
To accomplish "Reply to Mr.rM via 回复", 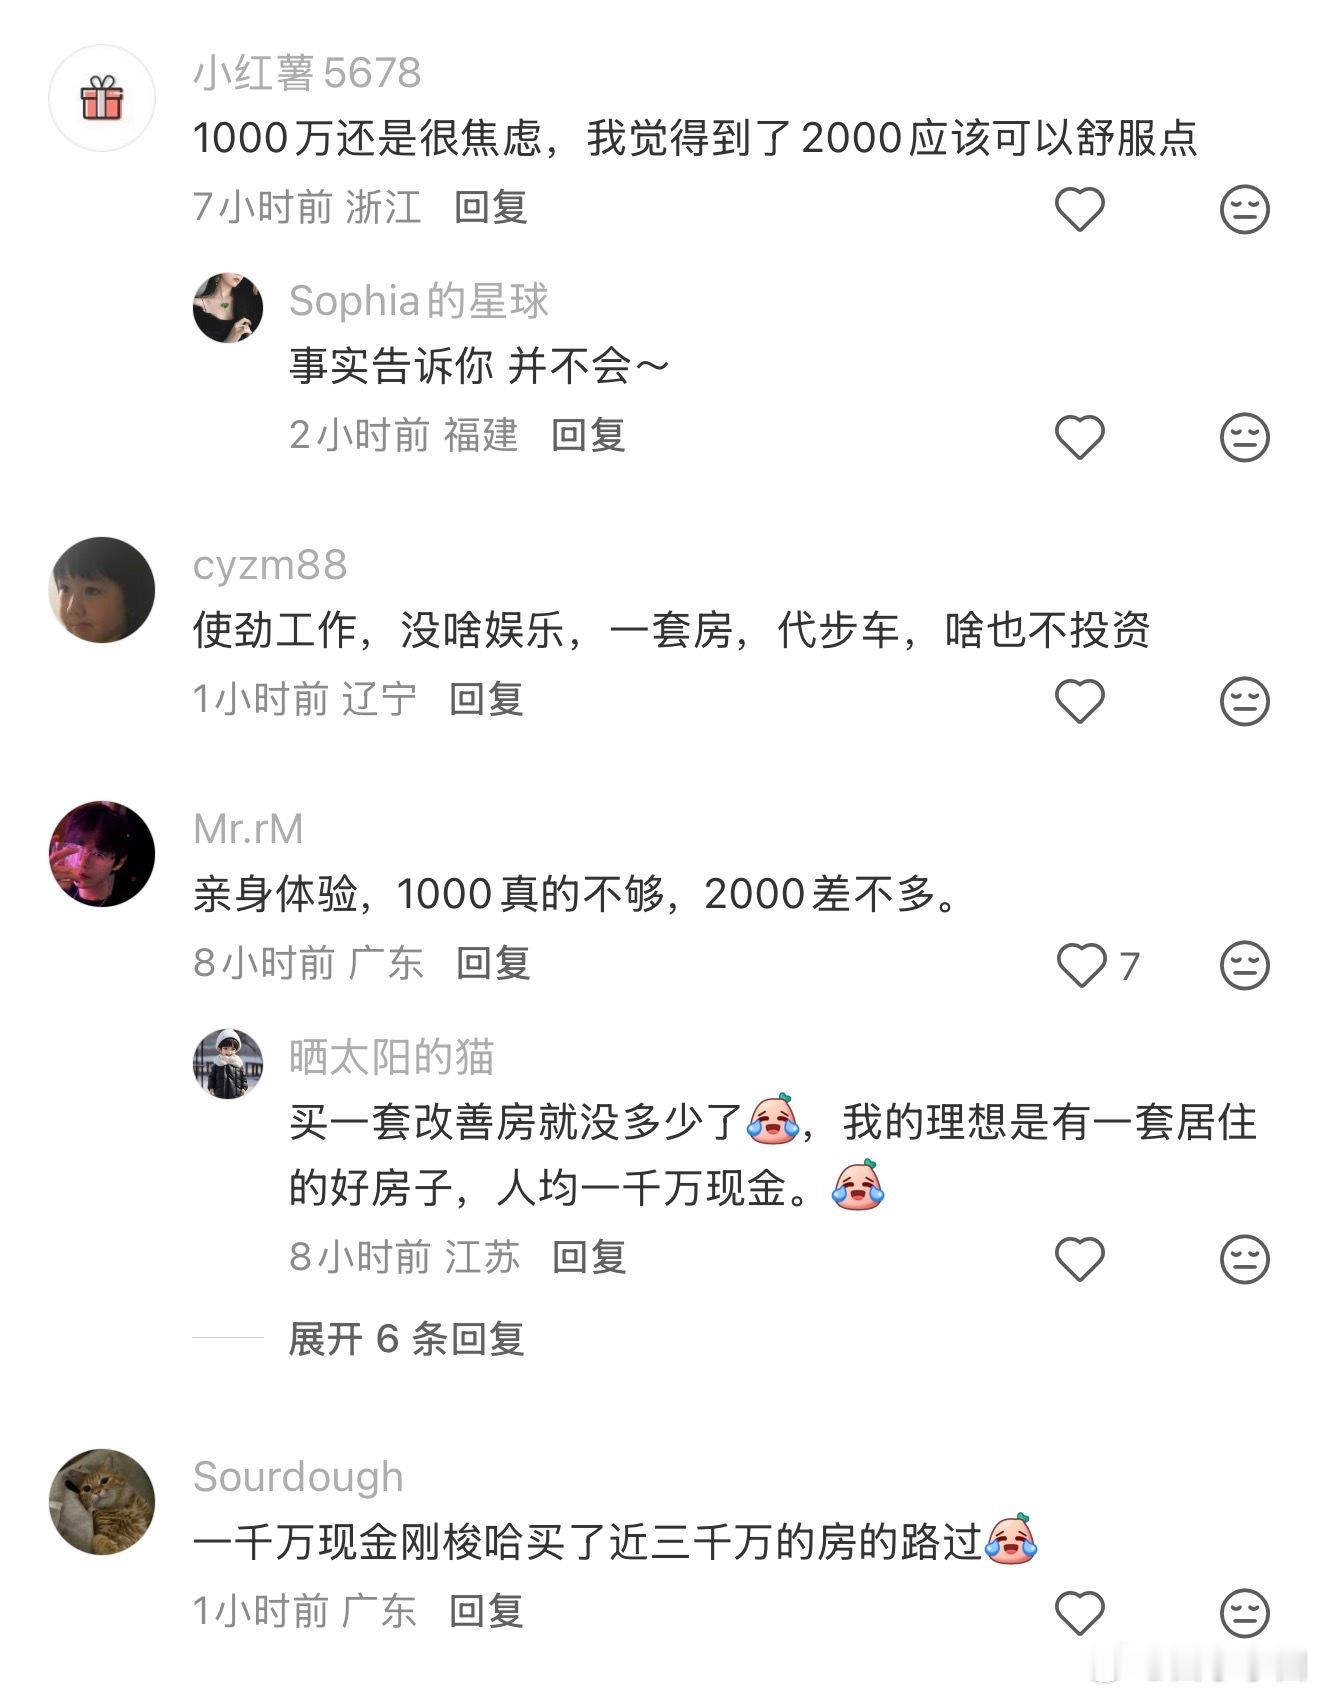I will click(493, 963).
